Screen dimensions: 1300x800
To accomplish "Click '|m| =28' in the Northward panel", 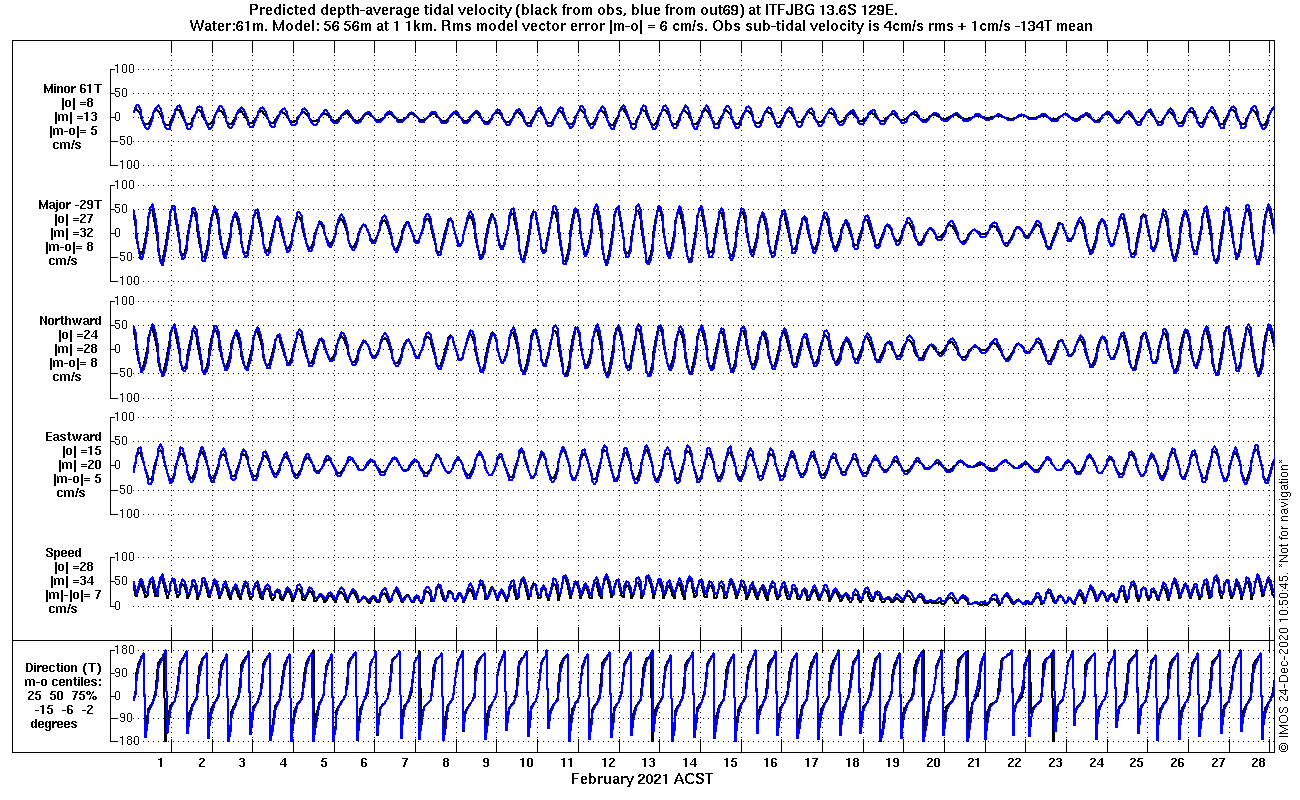I will click(76, 349).
